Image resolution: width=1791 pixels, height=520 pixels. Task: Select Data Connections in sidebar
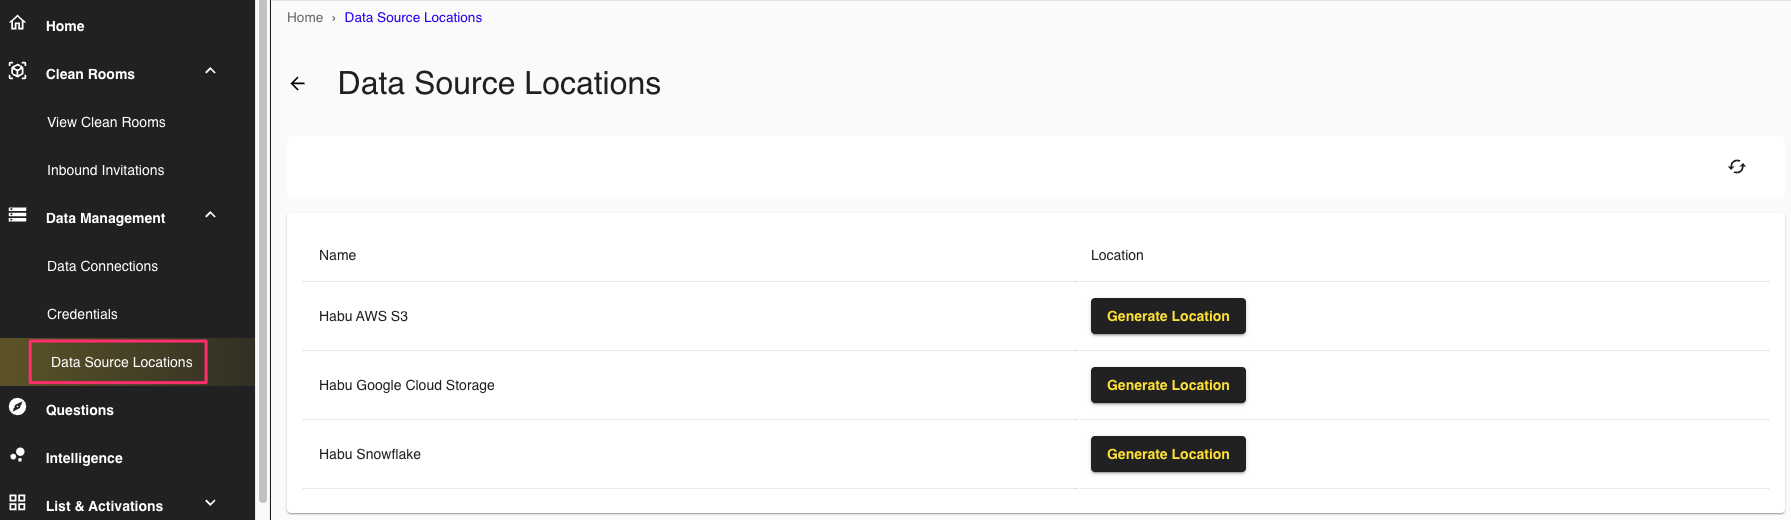pyautogui.click(x=102, y=266)
